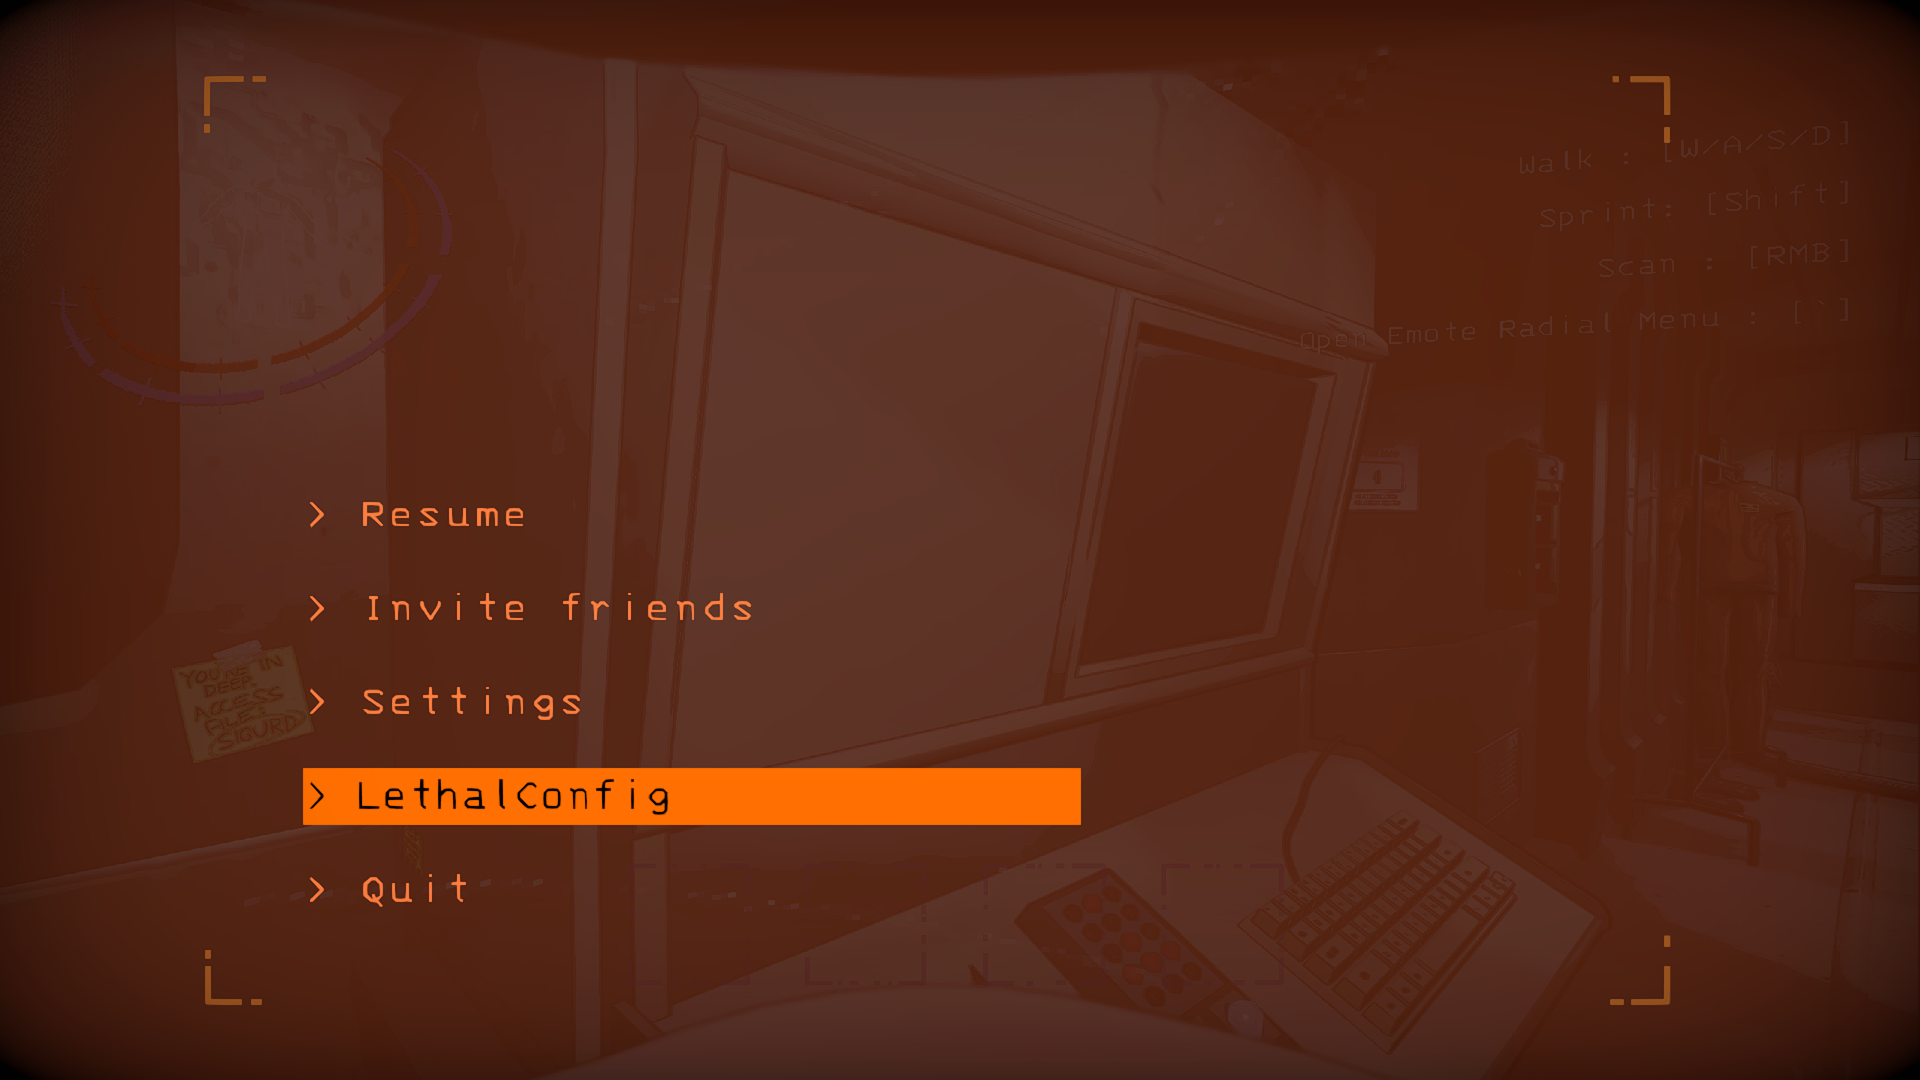Click the Resume chevron icon

tap(322, 513)
